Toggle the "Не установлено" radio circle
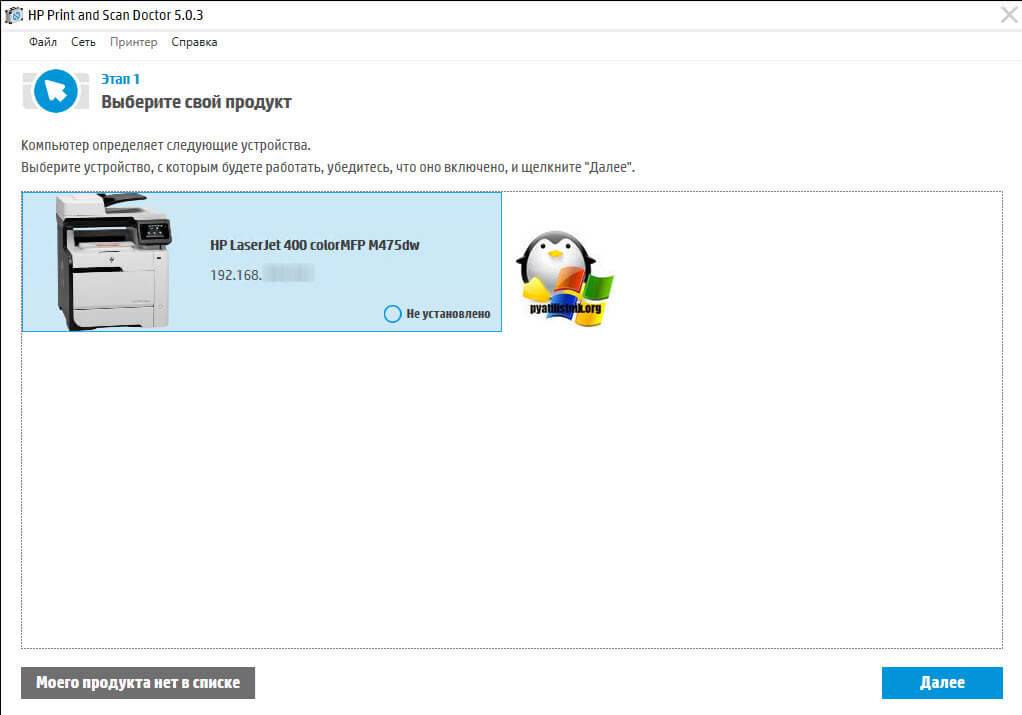The height and width of the screenshot is (715, 1022). (393, 314)
